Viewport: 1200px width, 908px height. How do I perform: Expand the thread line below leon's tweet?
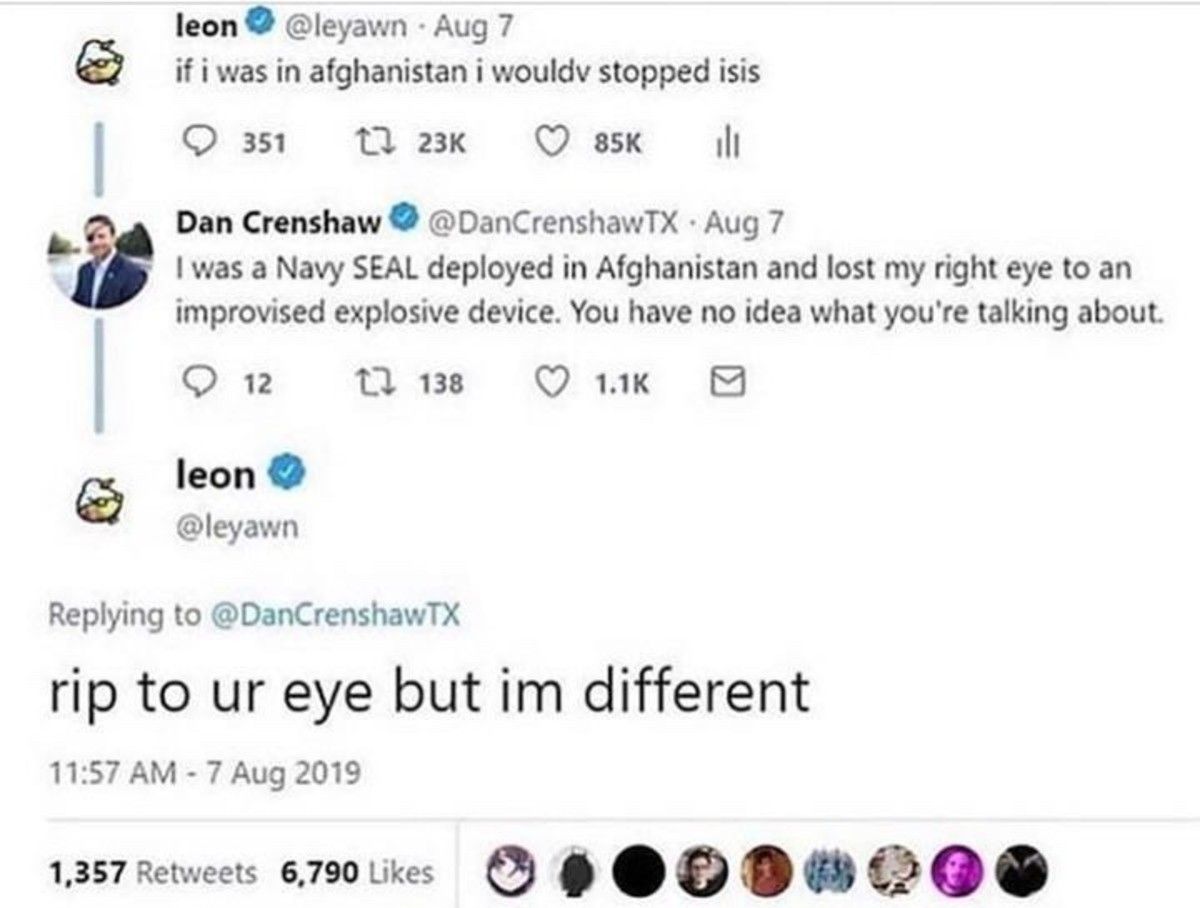pos(97,158)
